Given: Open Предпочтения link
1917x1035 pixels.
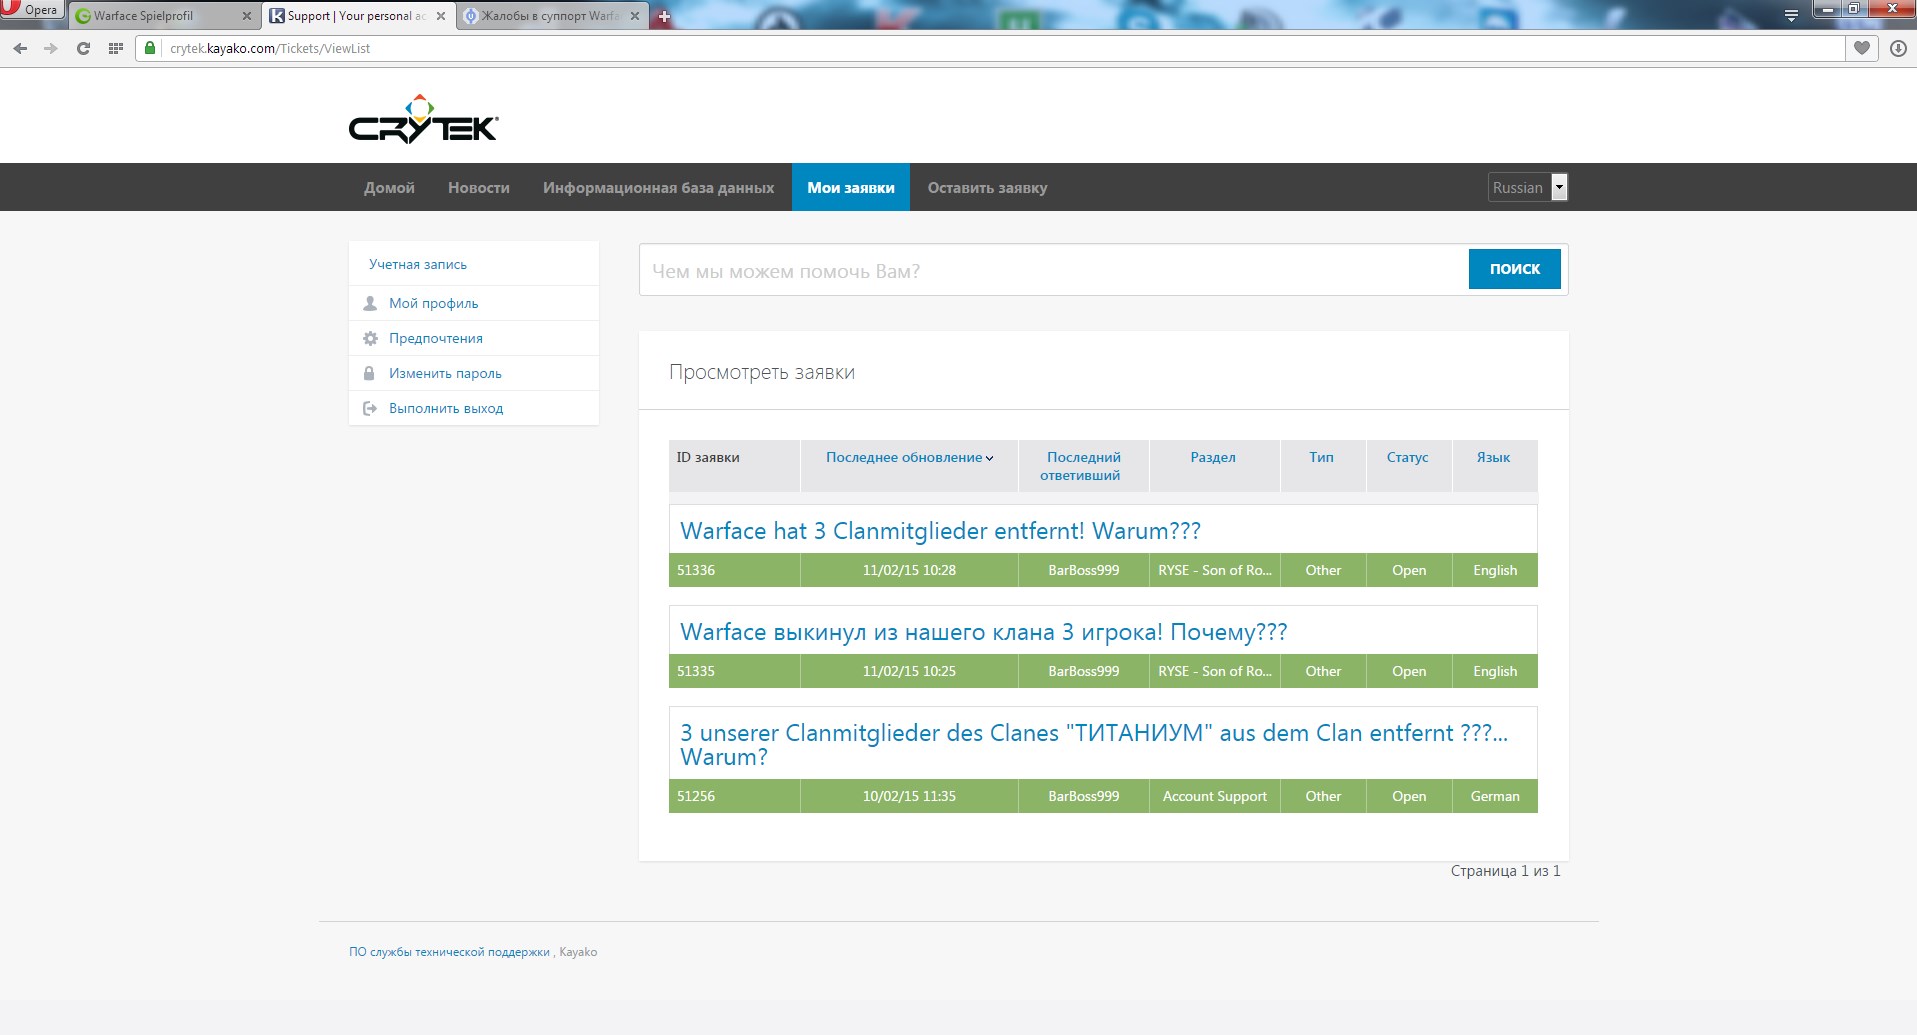Looking at the screenshot, I should point(436,338).
